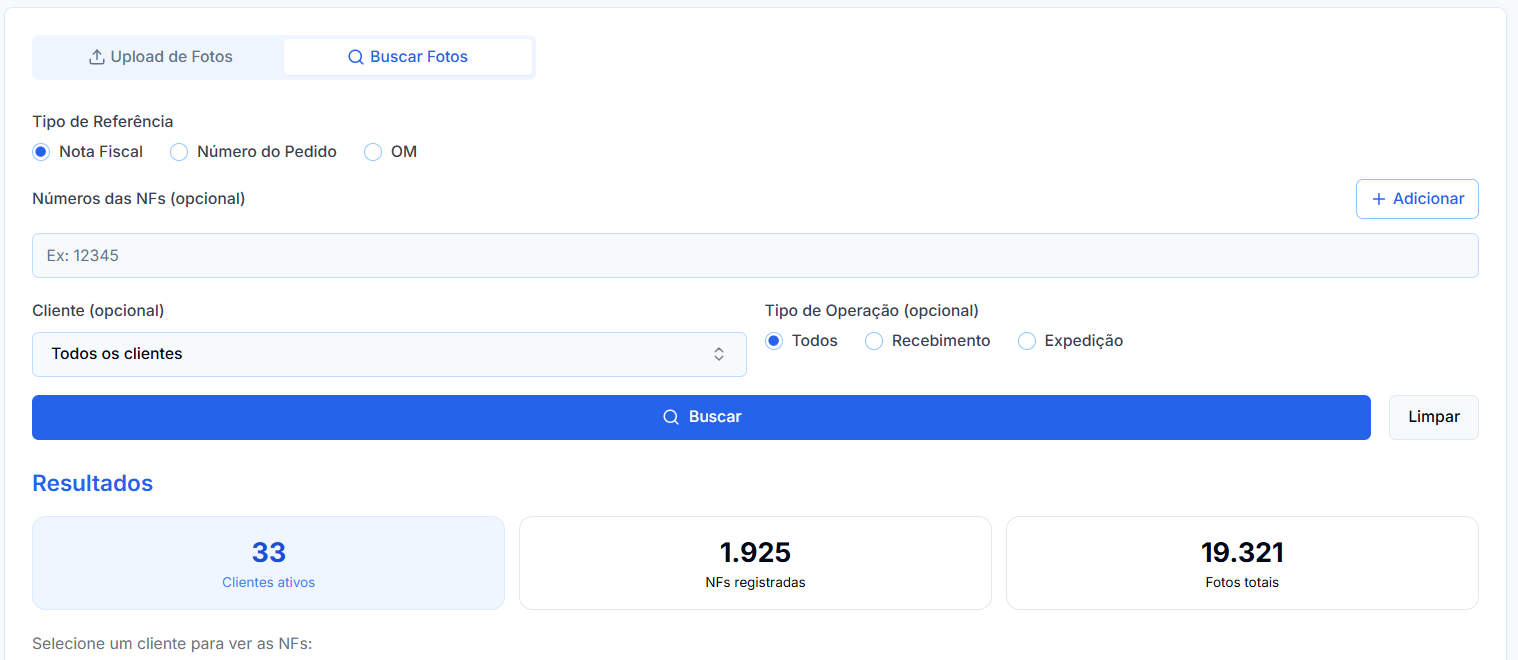Focus the NF number input field
Viewport: 1518px width, 660px height.
pyautogui.click(x=755, y=256)
